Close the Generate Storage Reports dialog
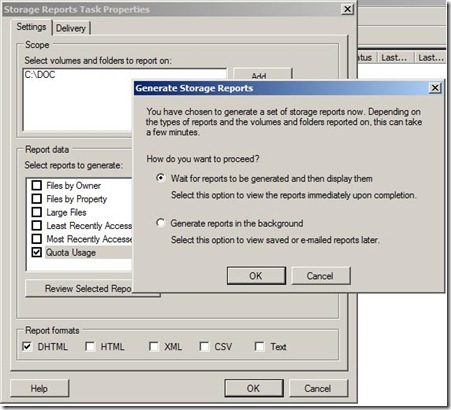 [435, 88]
